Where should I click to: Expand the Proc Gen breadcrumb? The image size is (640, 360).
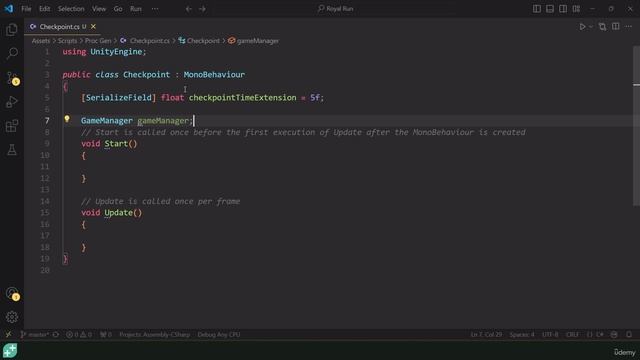pyautogui.click(x=98, y=41)
